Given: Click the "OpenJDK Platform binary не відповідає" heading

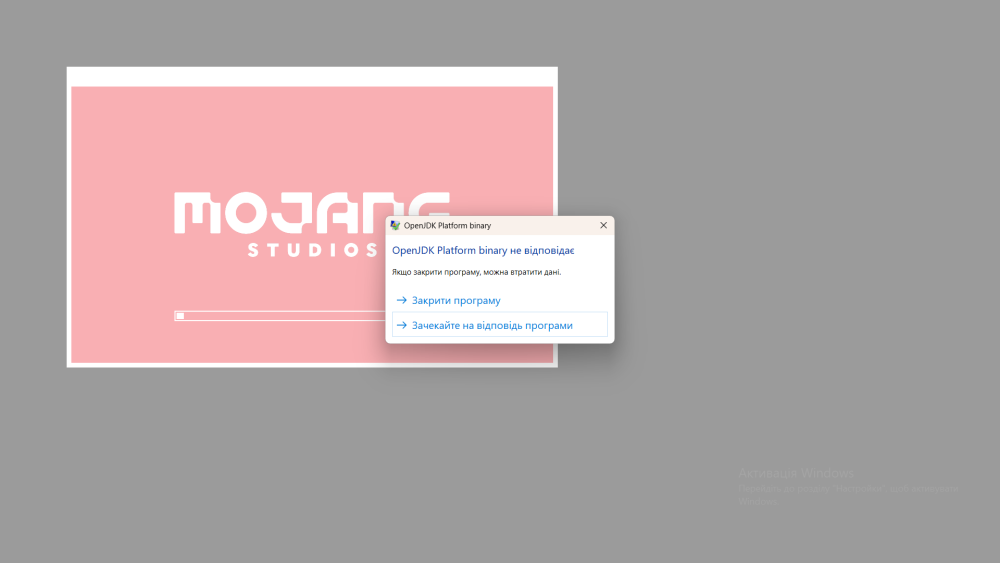Looking at the screenshot, I should [483, 251].
